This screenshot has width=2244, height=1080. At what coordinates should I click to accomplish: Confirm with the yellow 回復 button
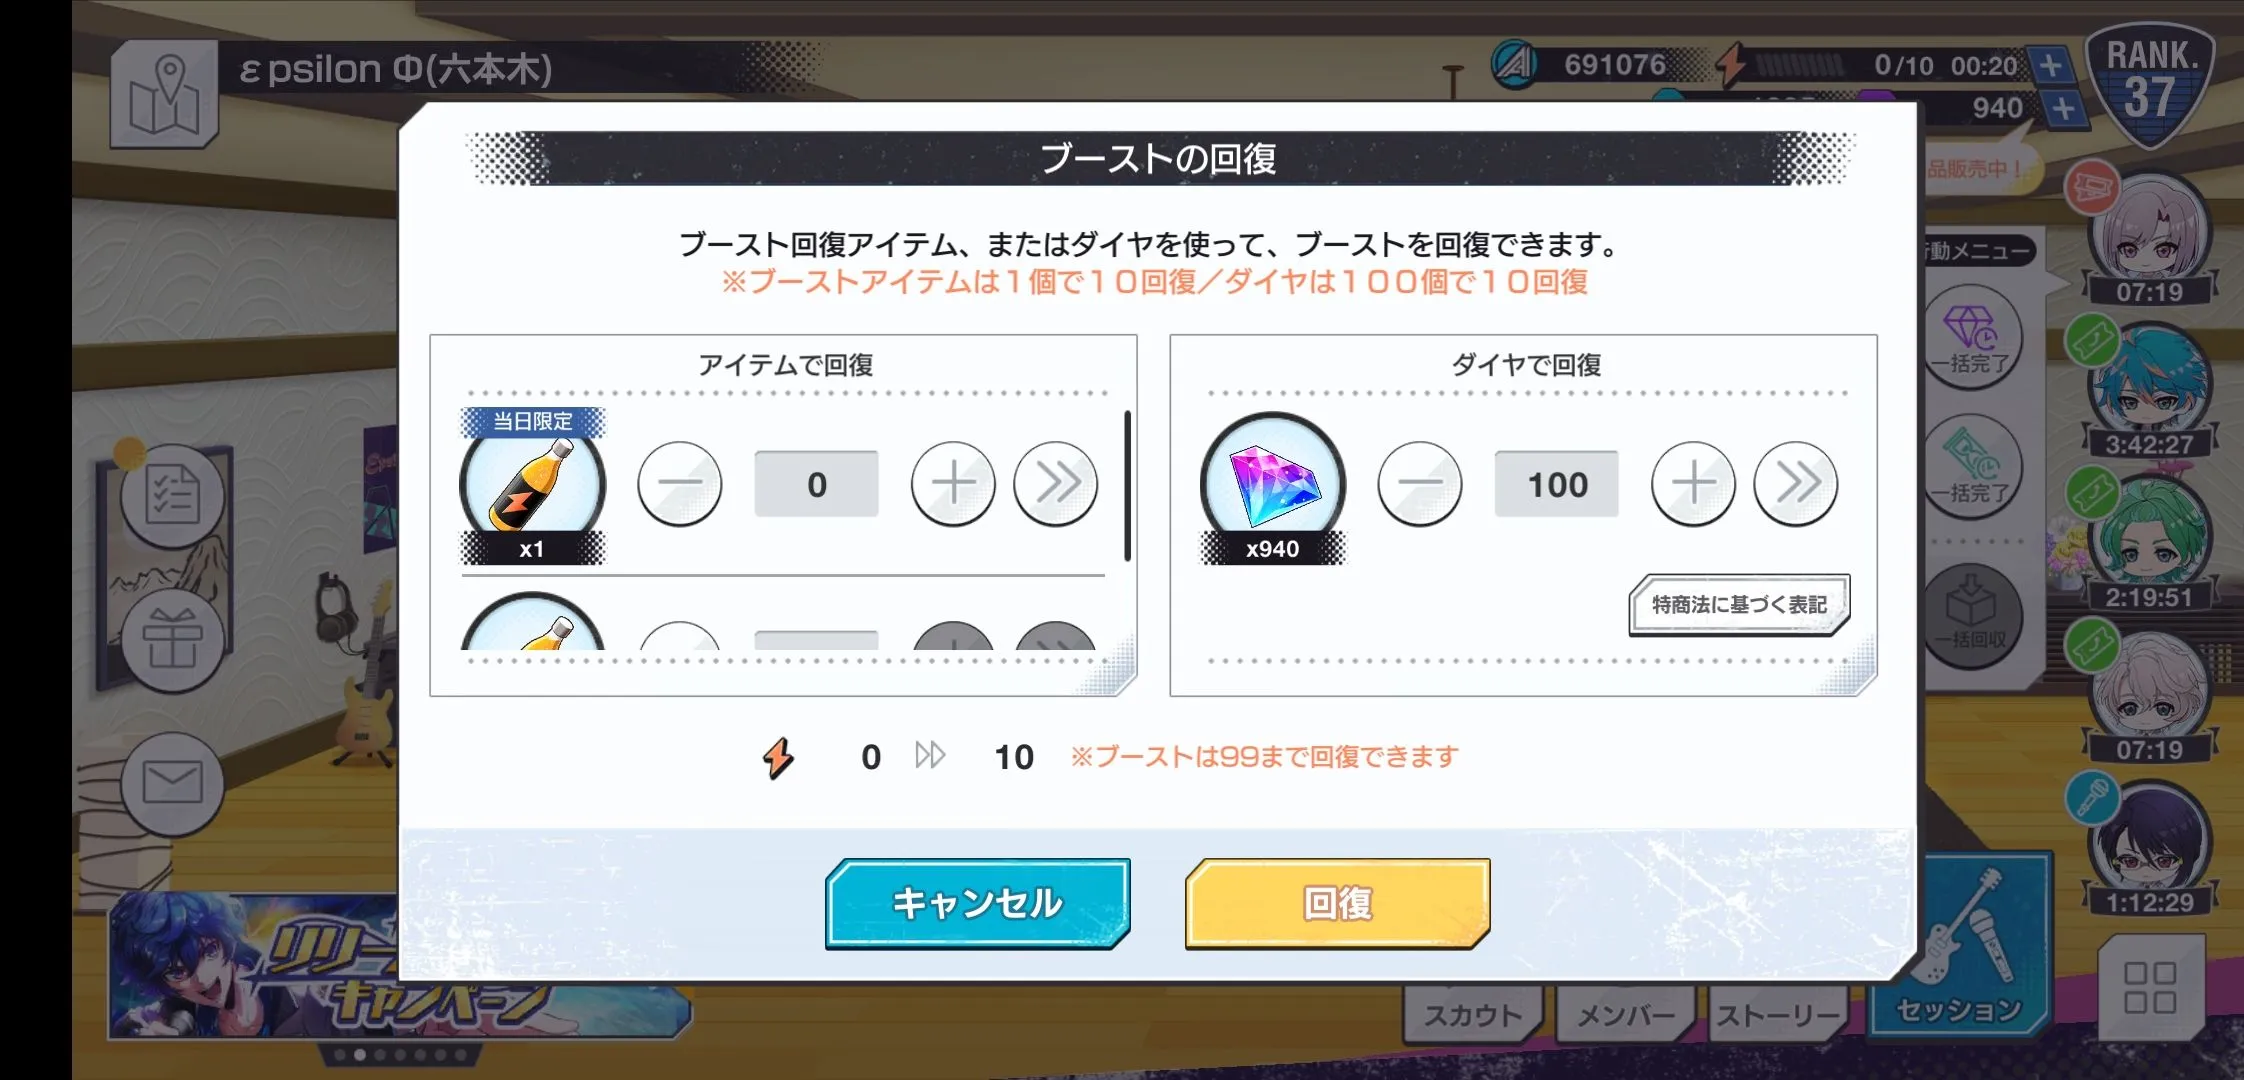pos(1338,904)
